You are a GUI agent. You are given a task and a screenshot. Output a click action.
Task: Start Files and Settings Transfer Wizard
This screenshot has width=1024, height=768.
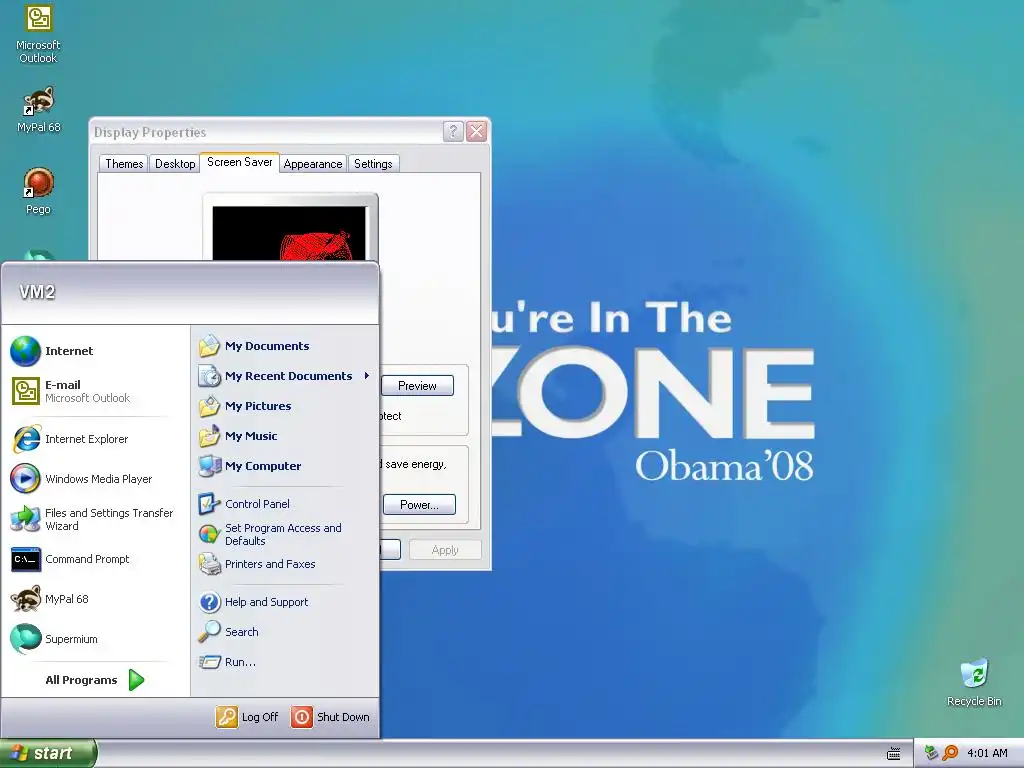[95, 519]
